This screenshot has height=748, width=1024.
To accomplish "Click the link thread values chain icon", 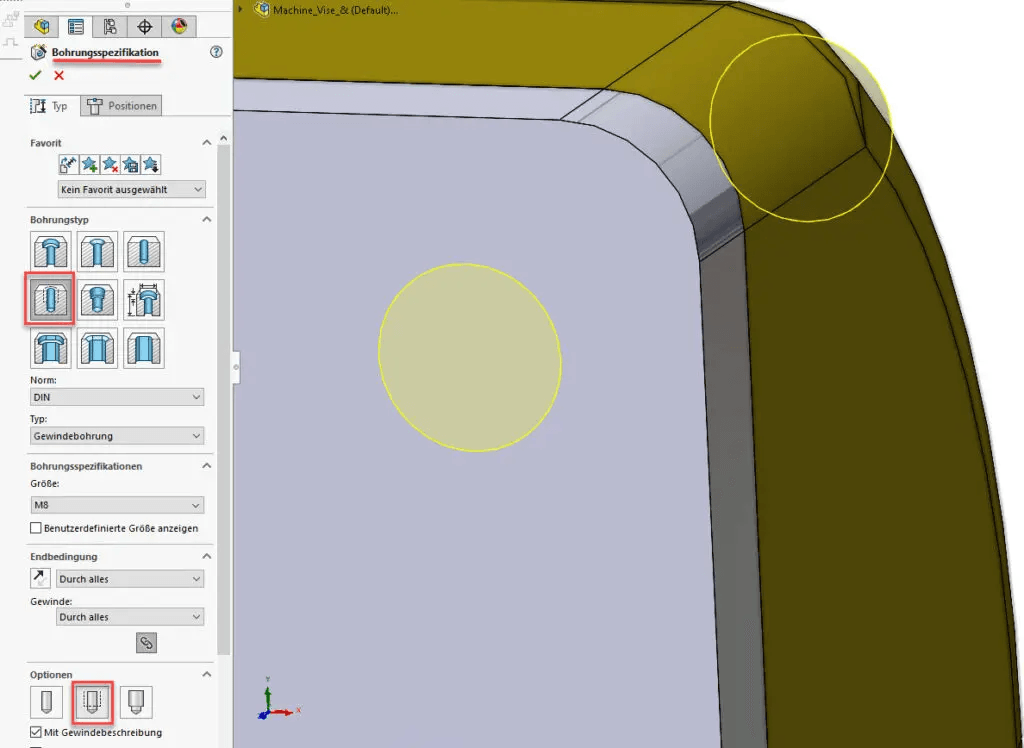I will point(147,643).
